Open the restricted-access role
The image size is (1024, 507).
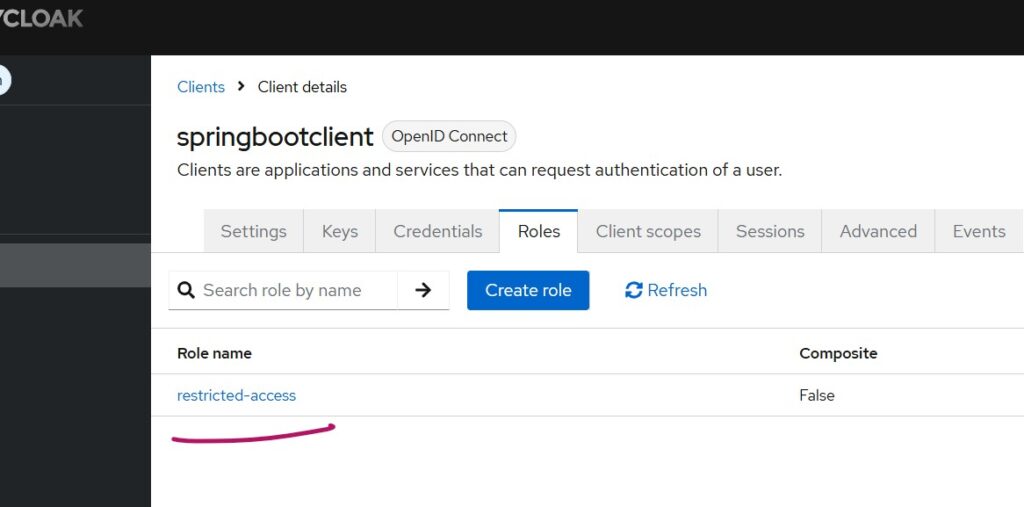click(236, 395)
